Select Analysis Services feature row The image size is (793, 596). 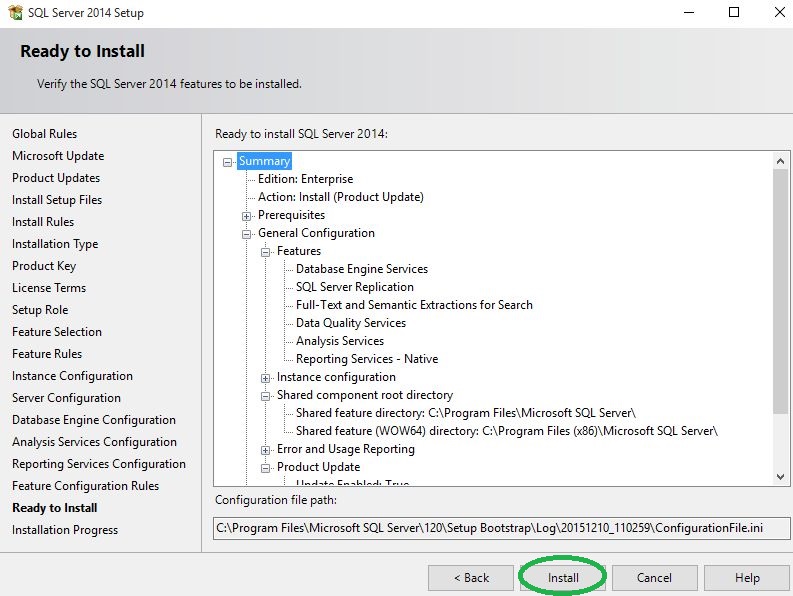339,341
